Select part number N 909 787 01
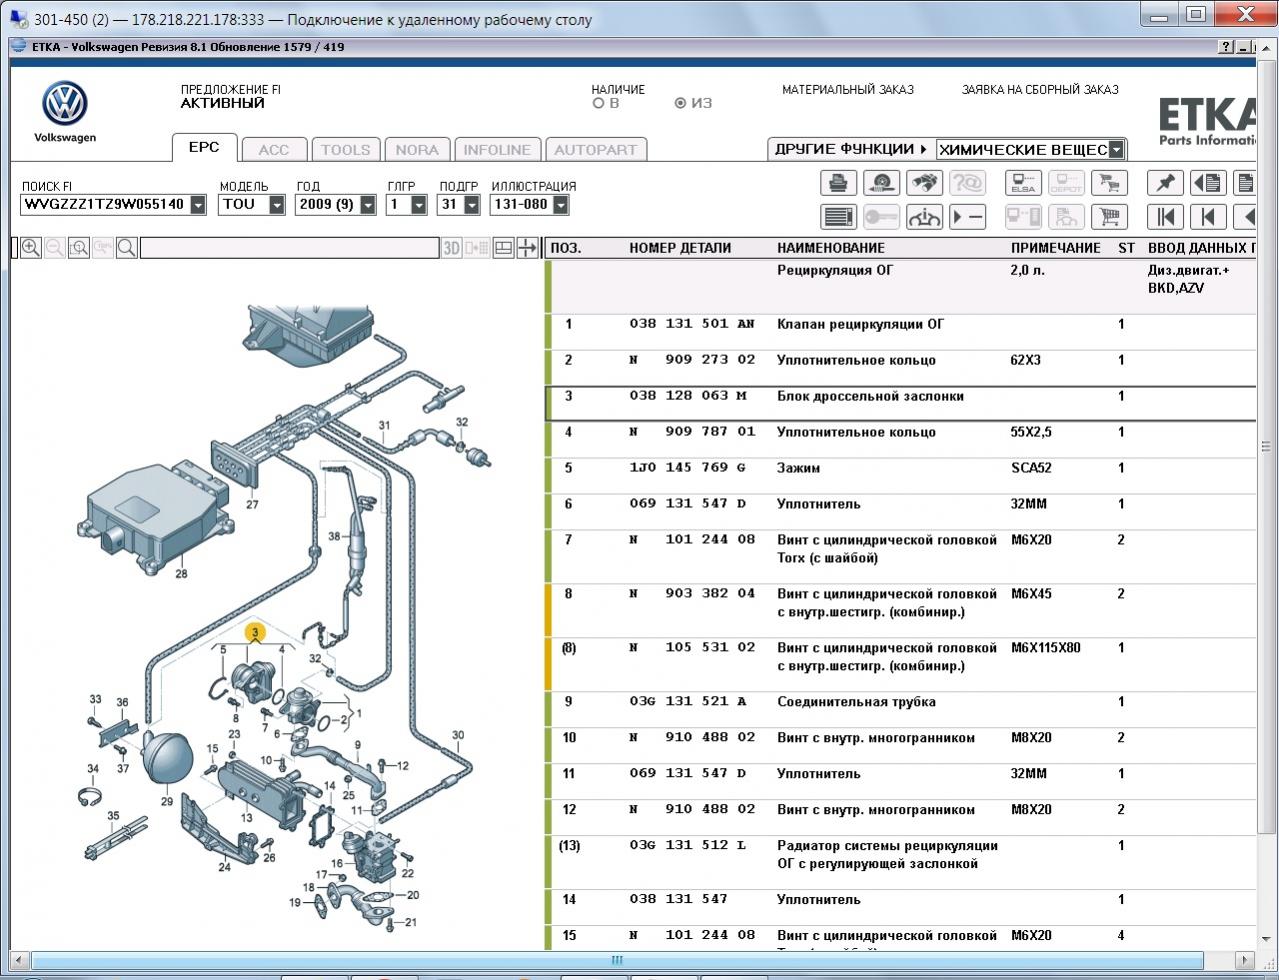Screen dimensions: 1279x980 (x=692, y=432)
